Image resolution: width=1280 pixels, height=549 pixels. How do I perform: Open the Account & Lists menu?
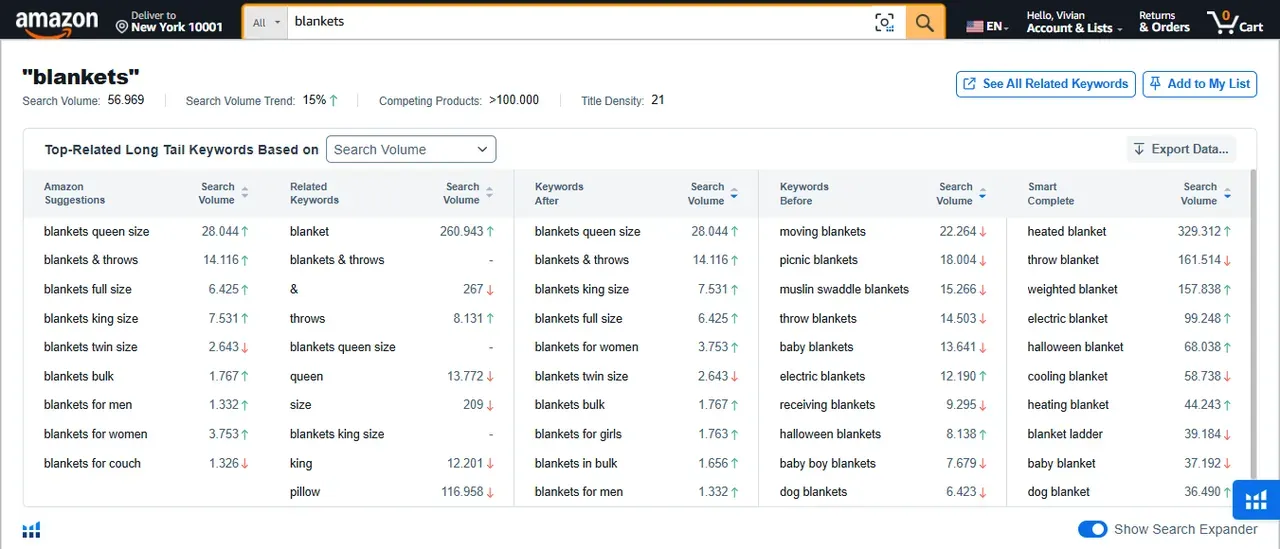click(1074, 22)
